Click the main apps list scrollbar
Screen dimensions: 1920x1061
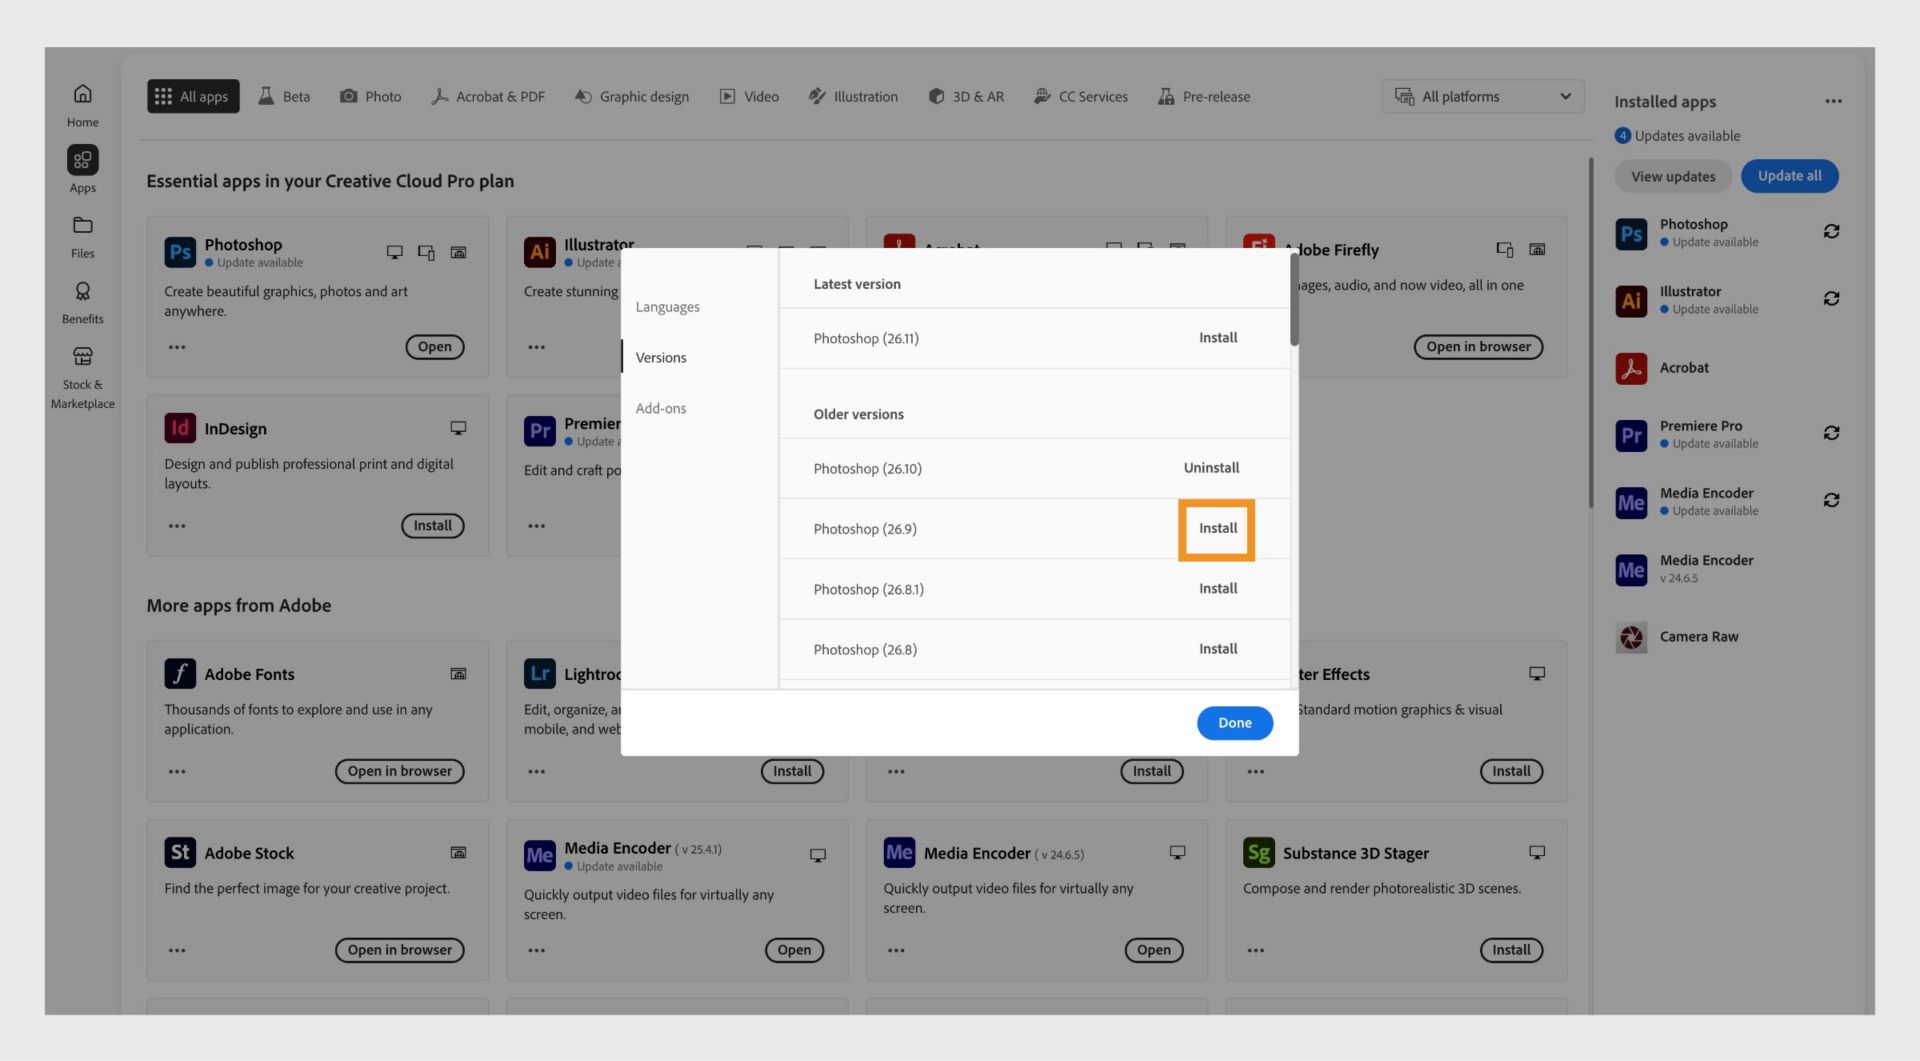(x=1590, y=333)
